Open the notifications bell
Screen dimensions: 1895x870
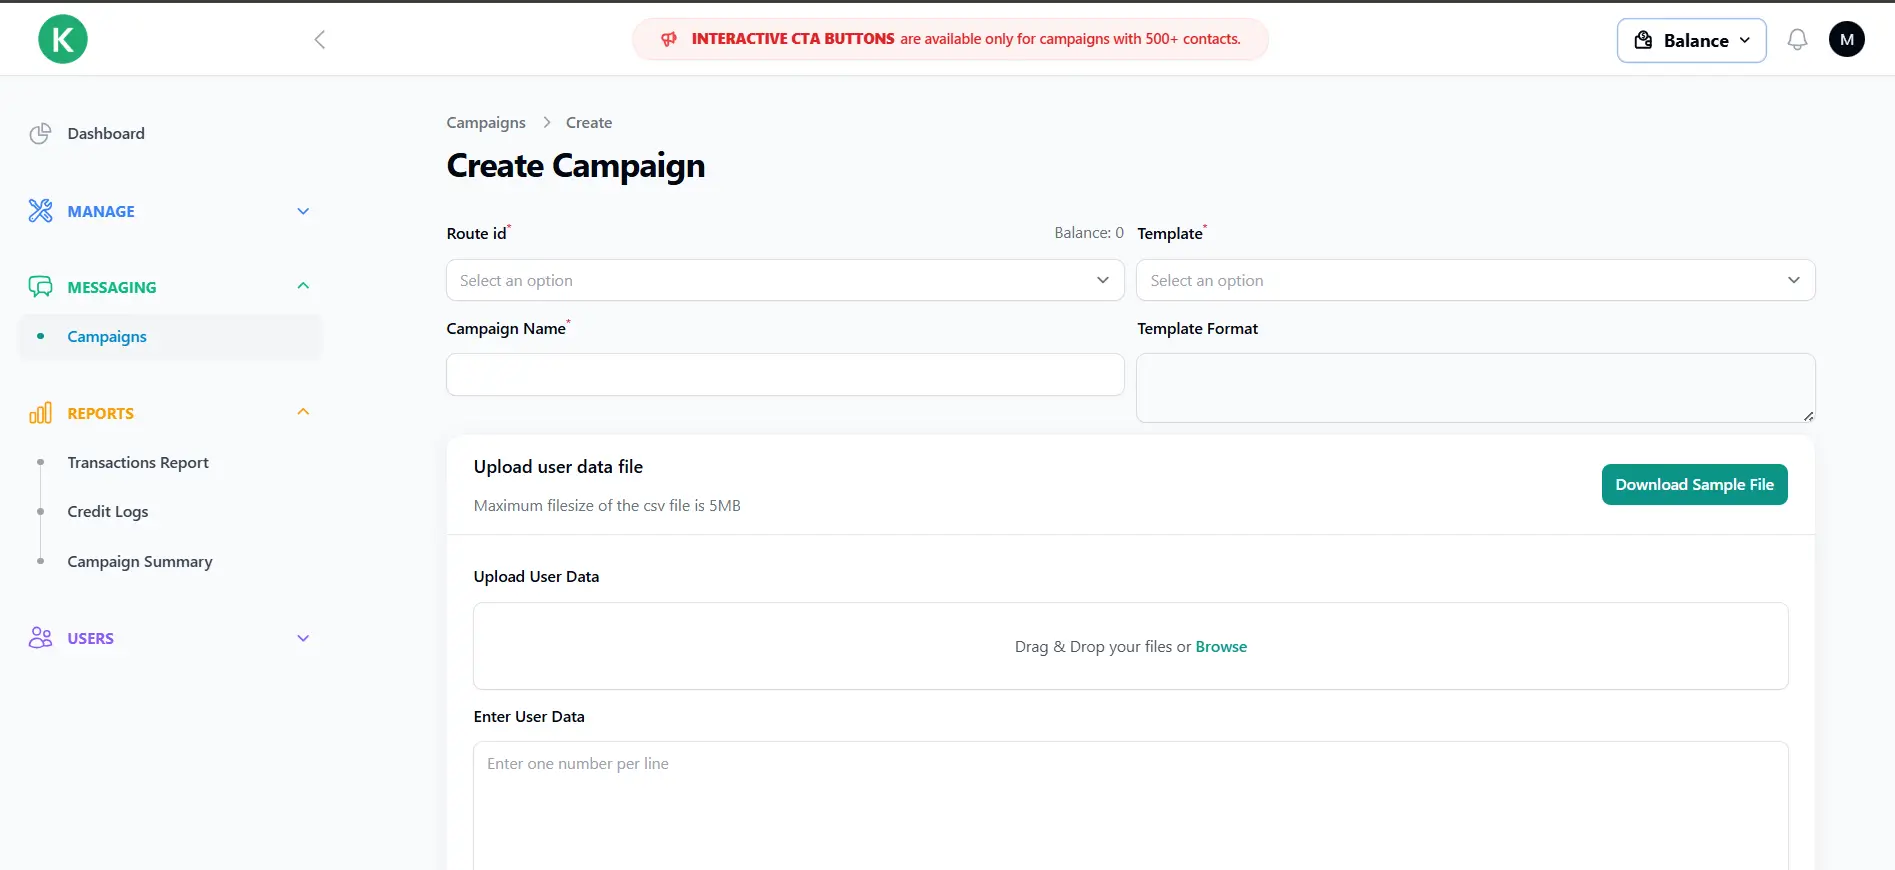click(1797, 40)
